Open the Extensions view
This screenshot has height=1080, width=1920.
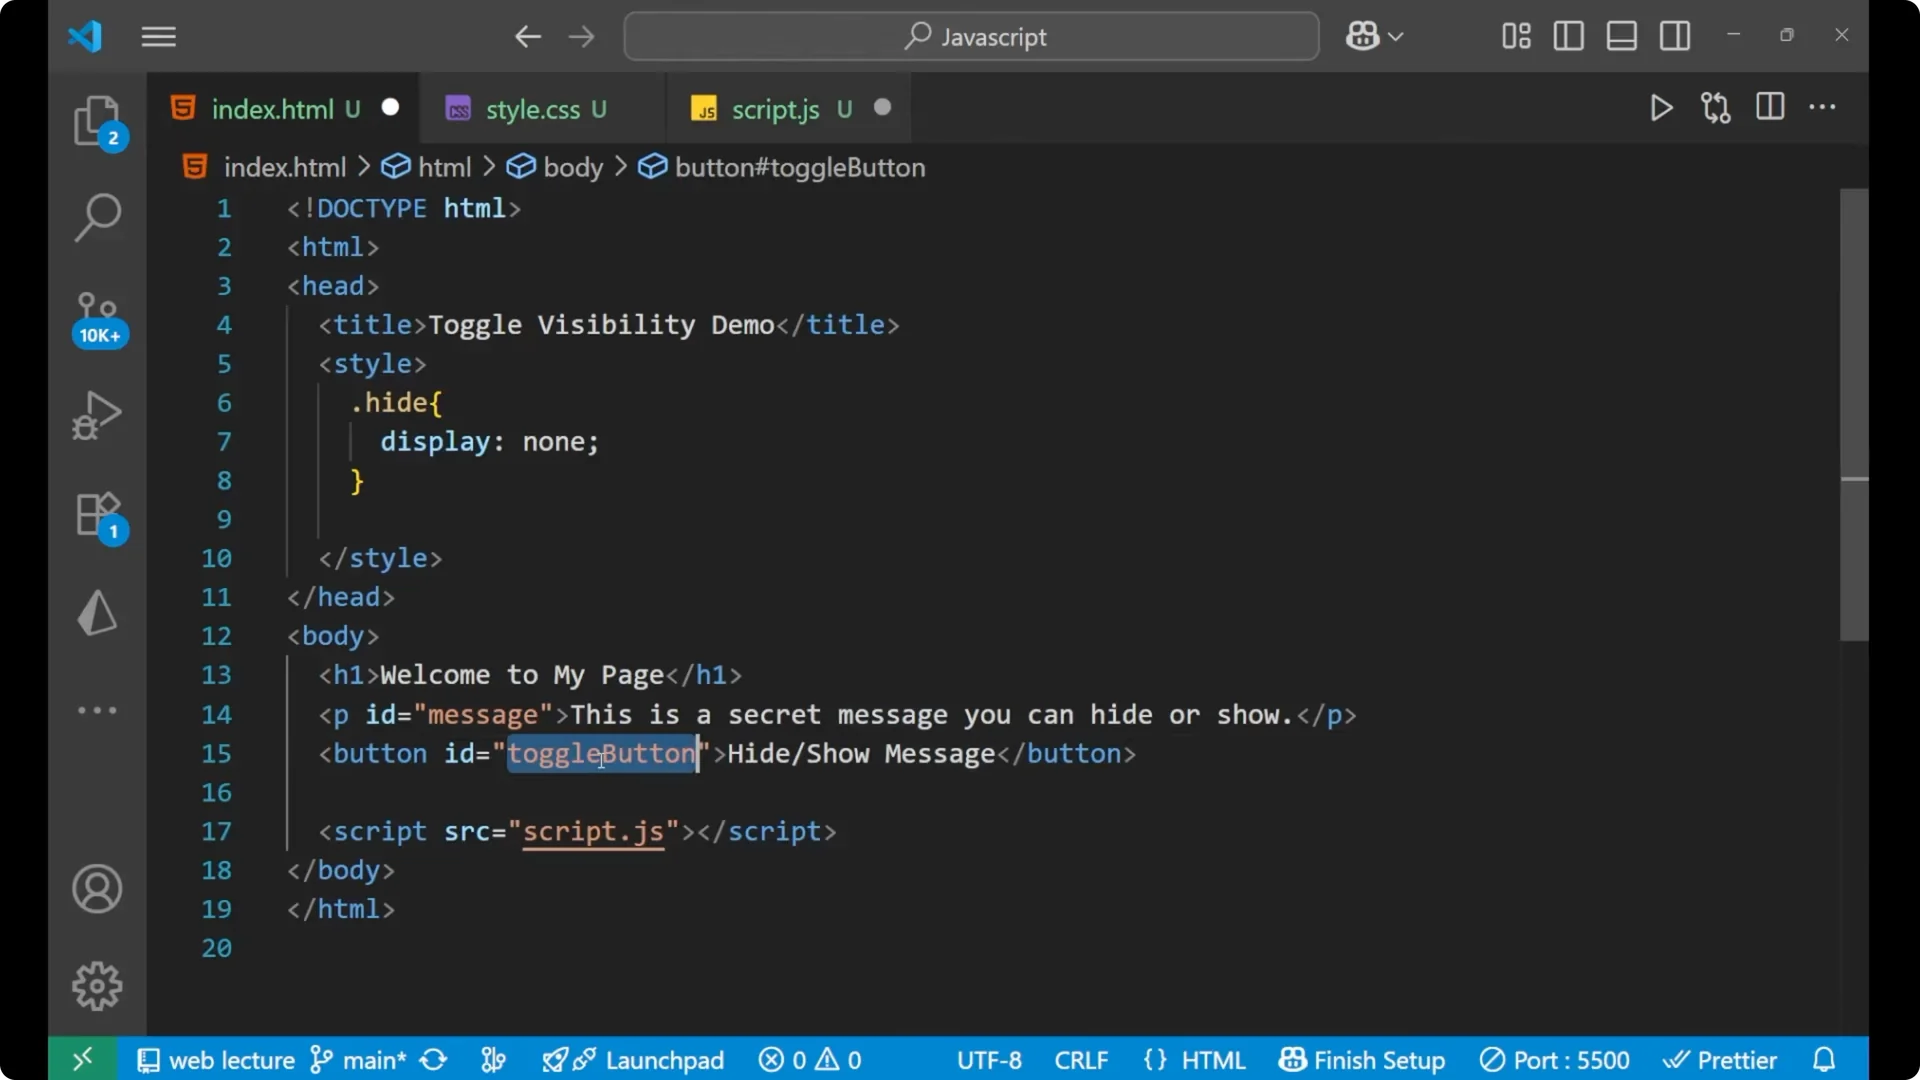click(97, 513)
